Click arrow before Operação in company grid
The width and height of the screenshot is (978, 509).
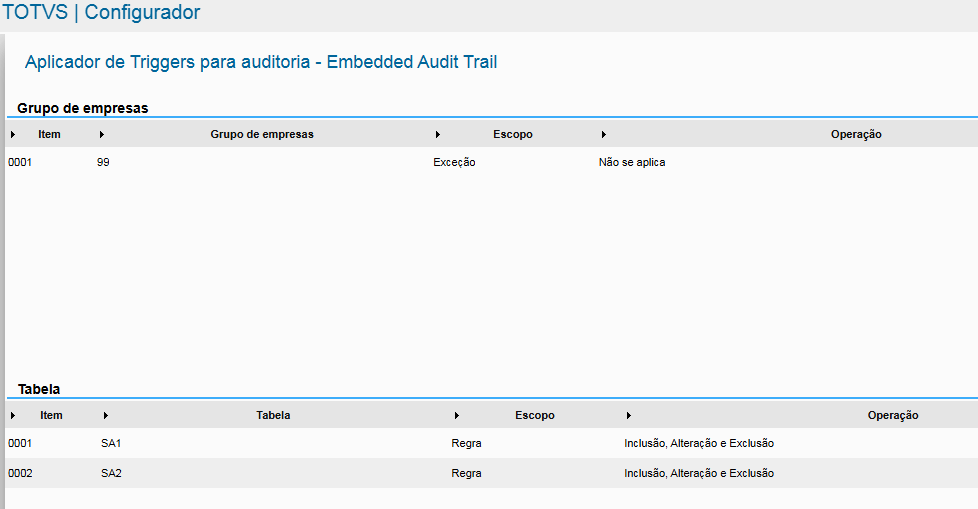tap(604, 134)
